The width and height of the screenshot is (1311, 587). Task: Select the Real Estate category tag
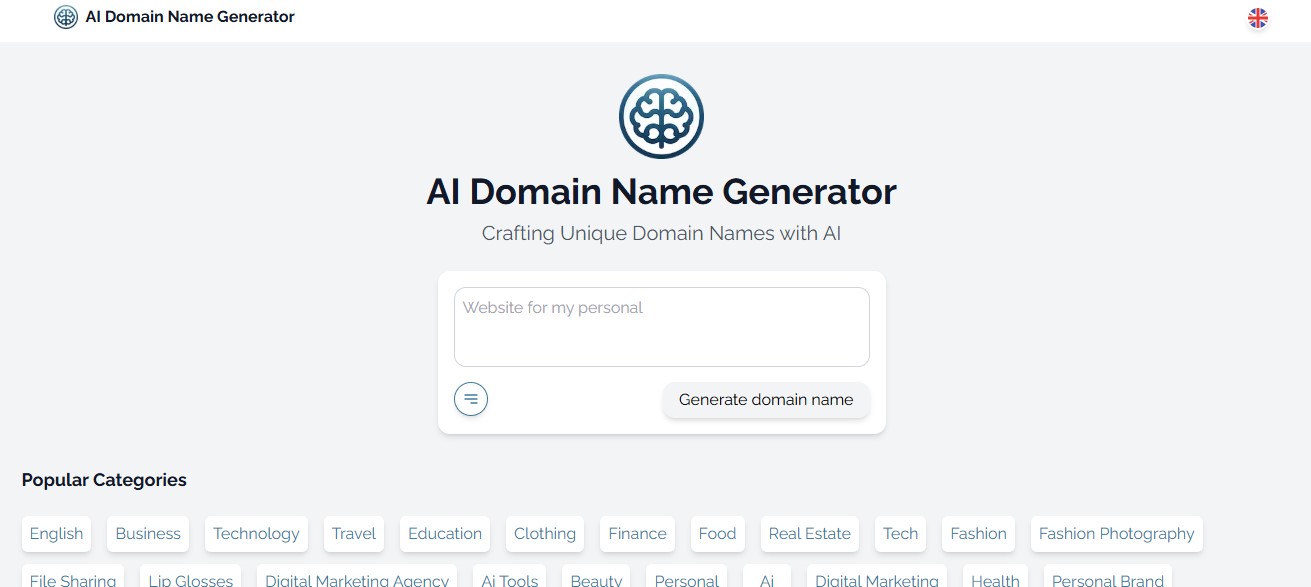click(x=810, y=534)
